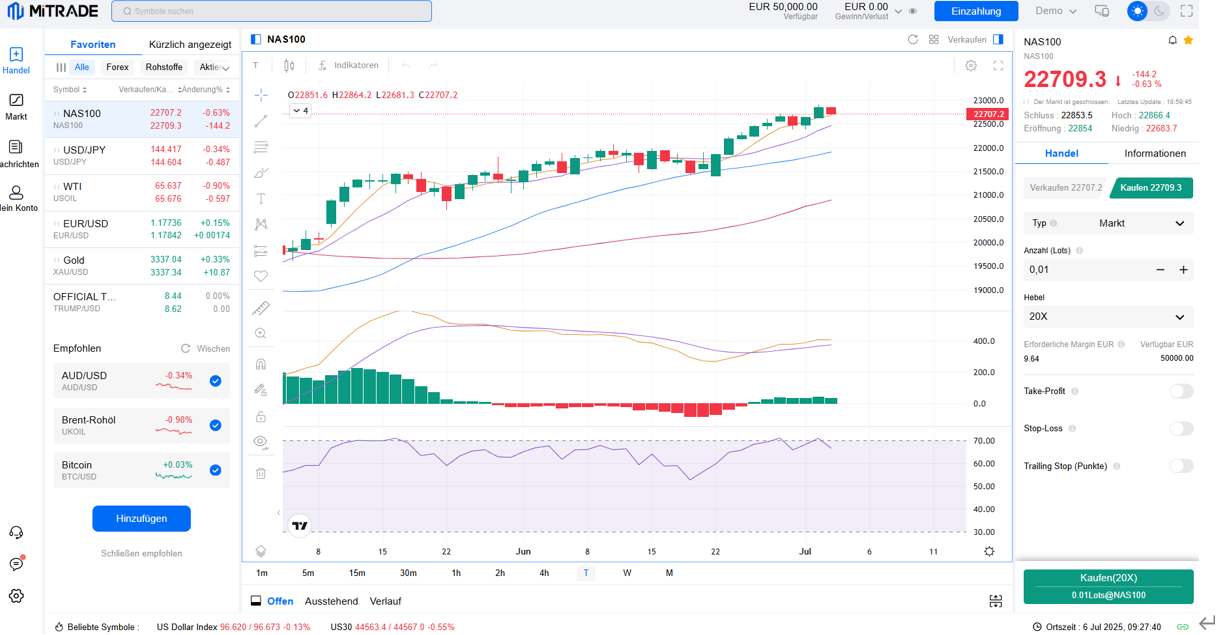Uncheck the Bitcoin recommended checkbox
Screen dimensions: 1217x635
point(215,470)
